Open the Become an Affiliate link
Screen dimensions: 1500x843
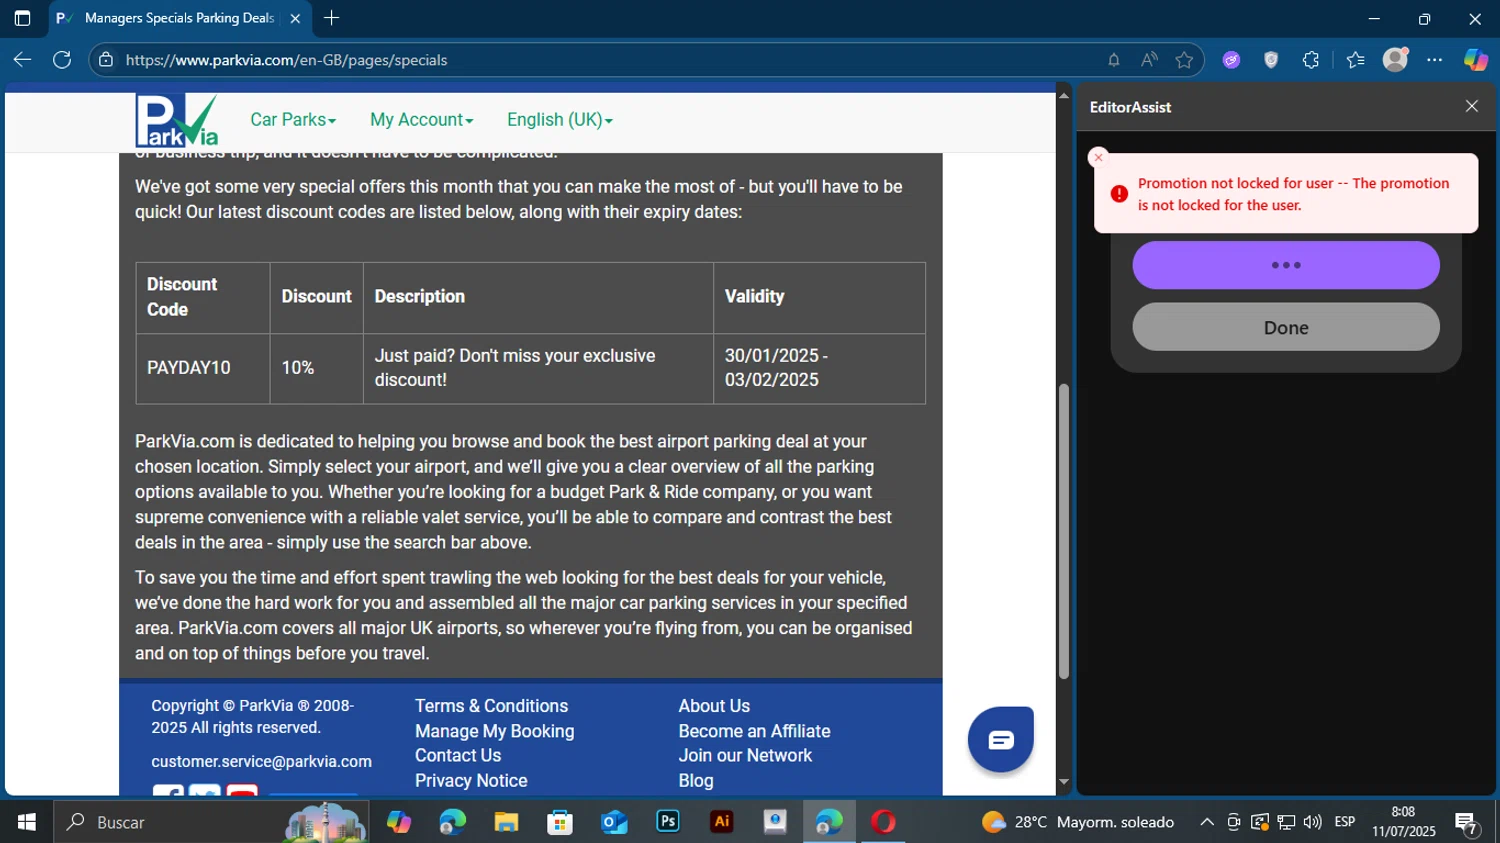(754, 731)
